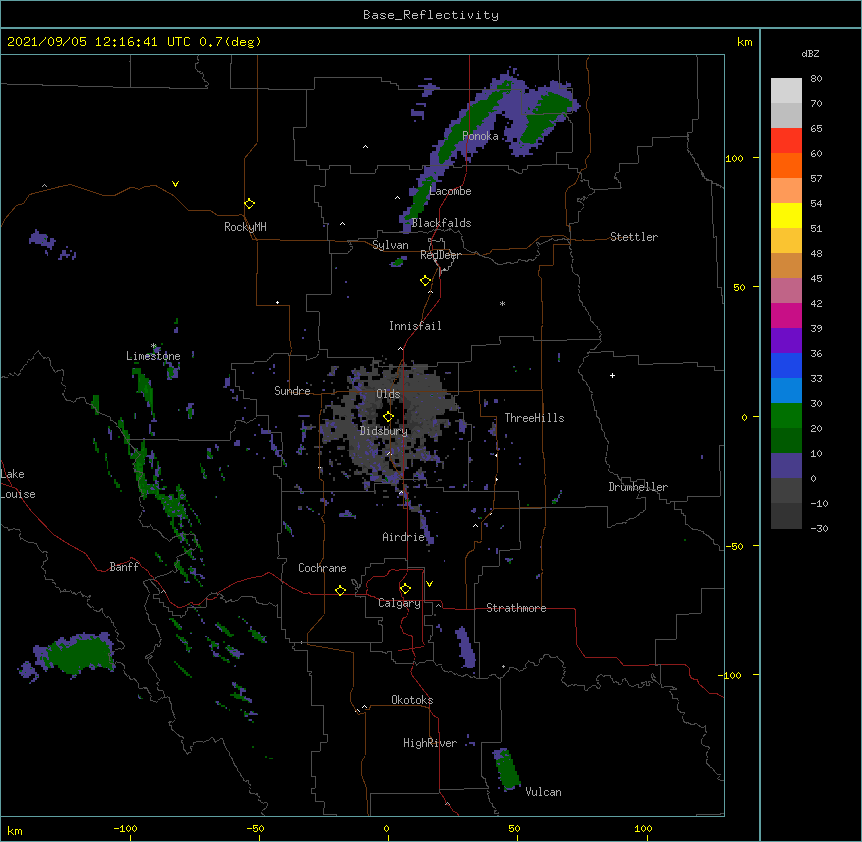This screenshot has height=842, width=862.
Task: Click the light gray 80–70 dBZ swatch
Action: (786, 91)
